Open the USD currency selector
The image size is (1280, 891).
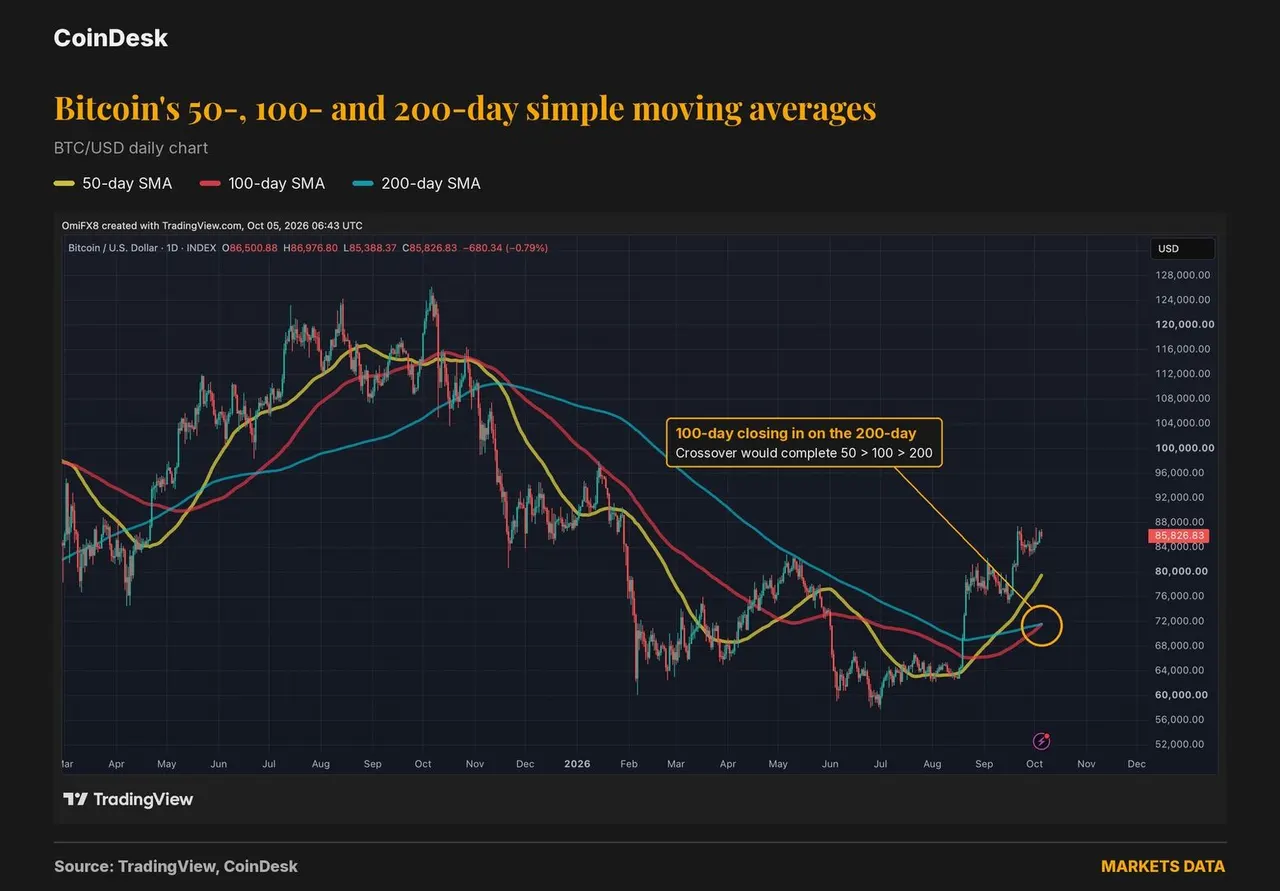(1184, 249)
